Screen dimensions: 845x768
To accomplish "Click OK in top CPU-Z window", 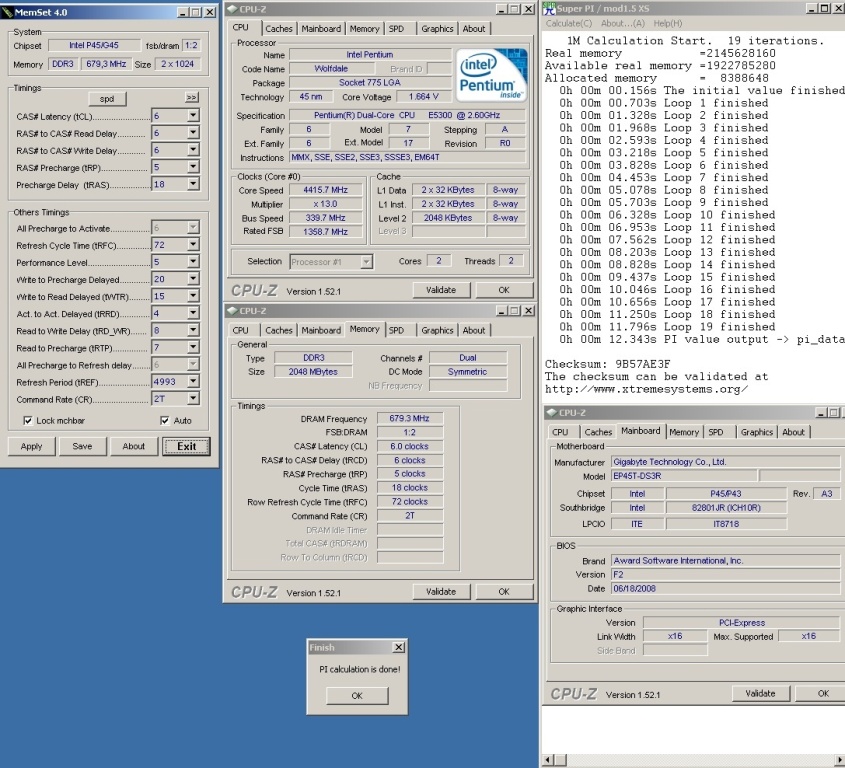I will click(504, 290).
